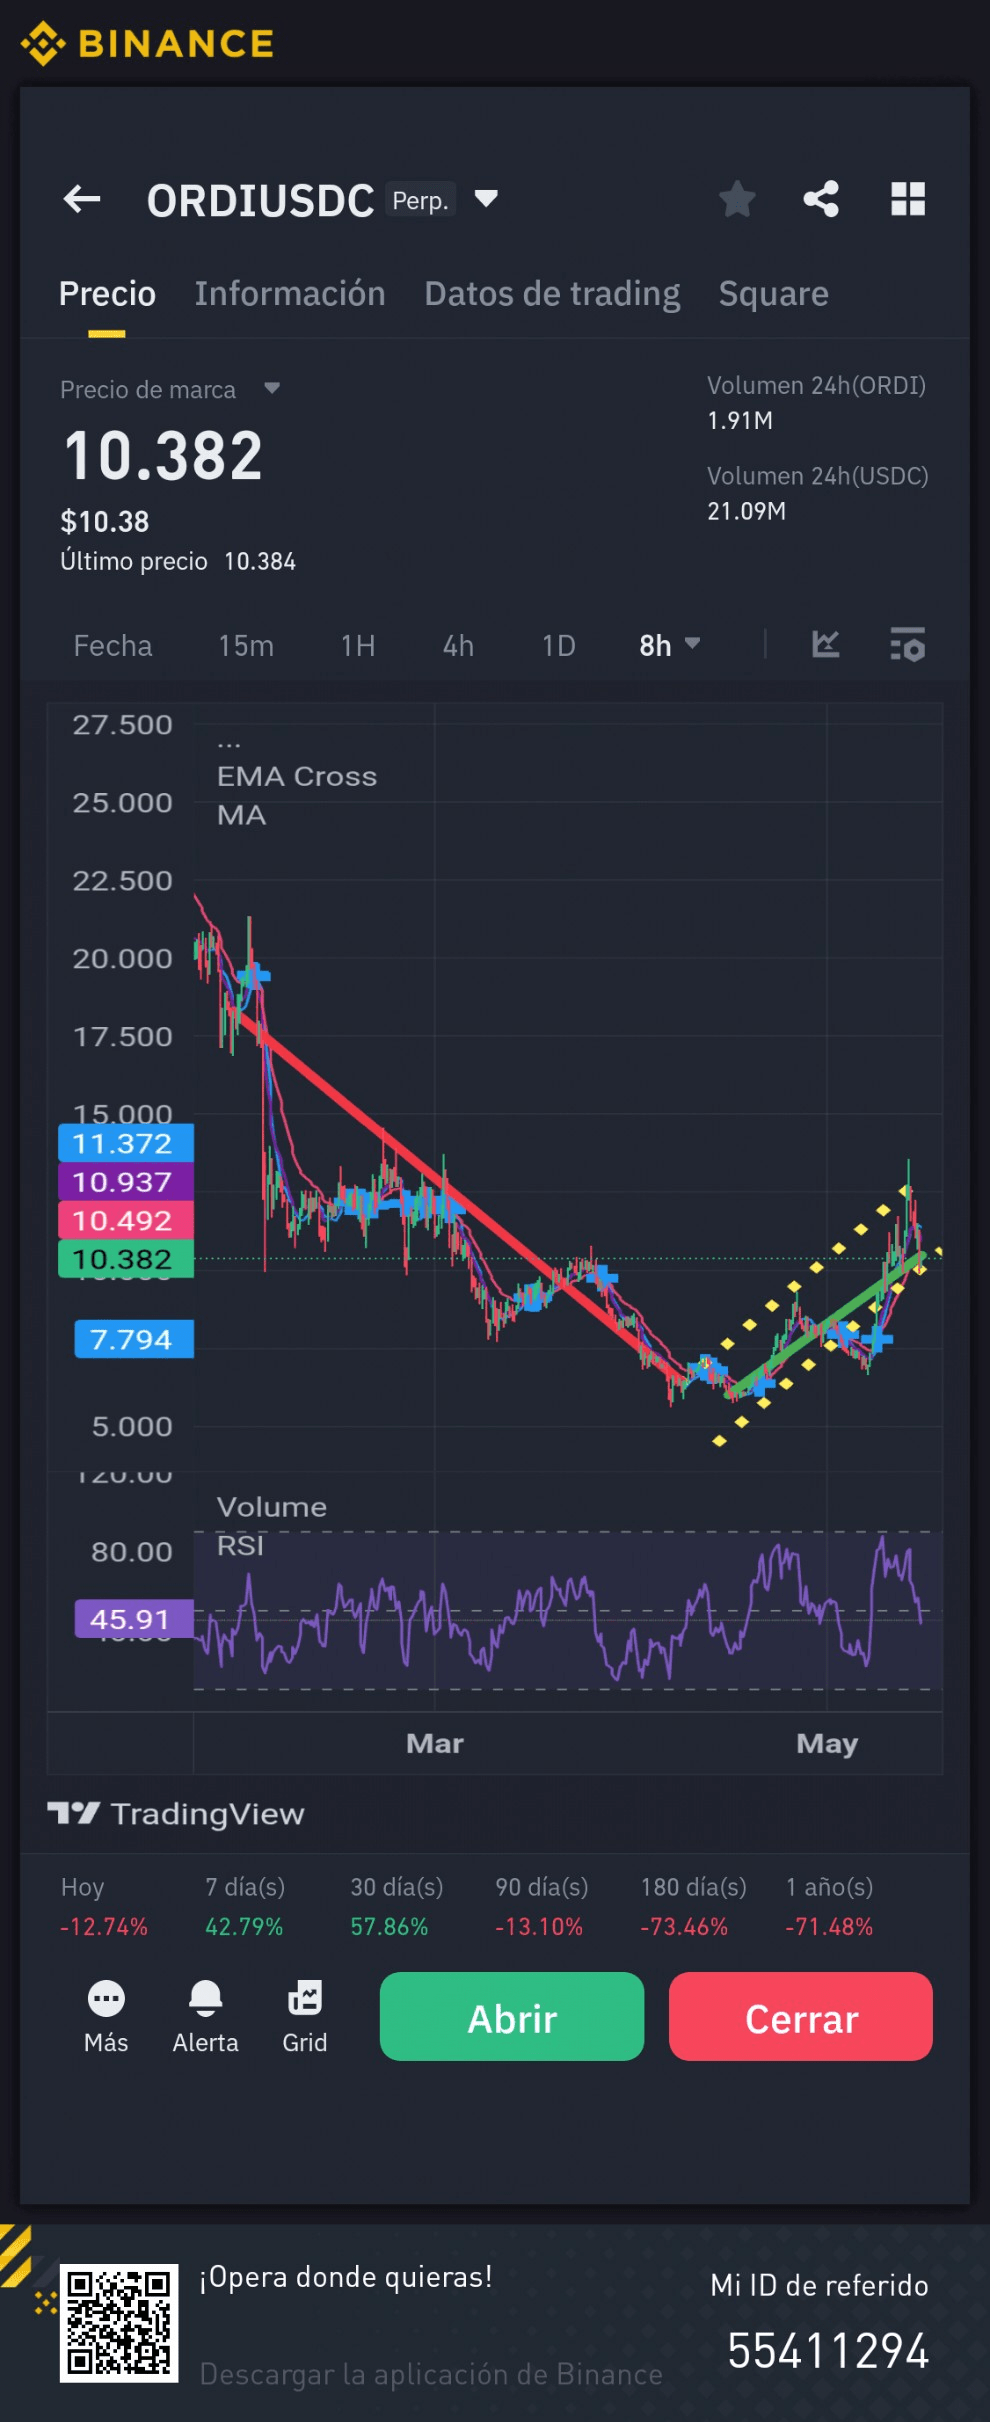Click the Descargar la aplicación de Binance text
This screenshot has width=990, height=2422.
[431, 2374]
